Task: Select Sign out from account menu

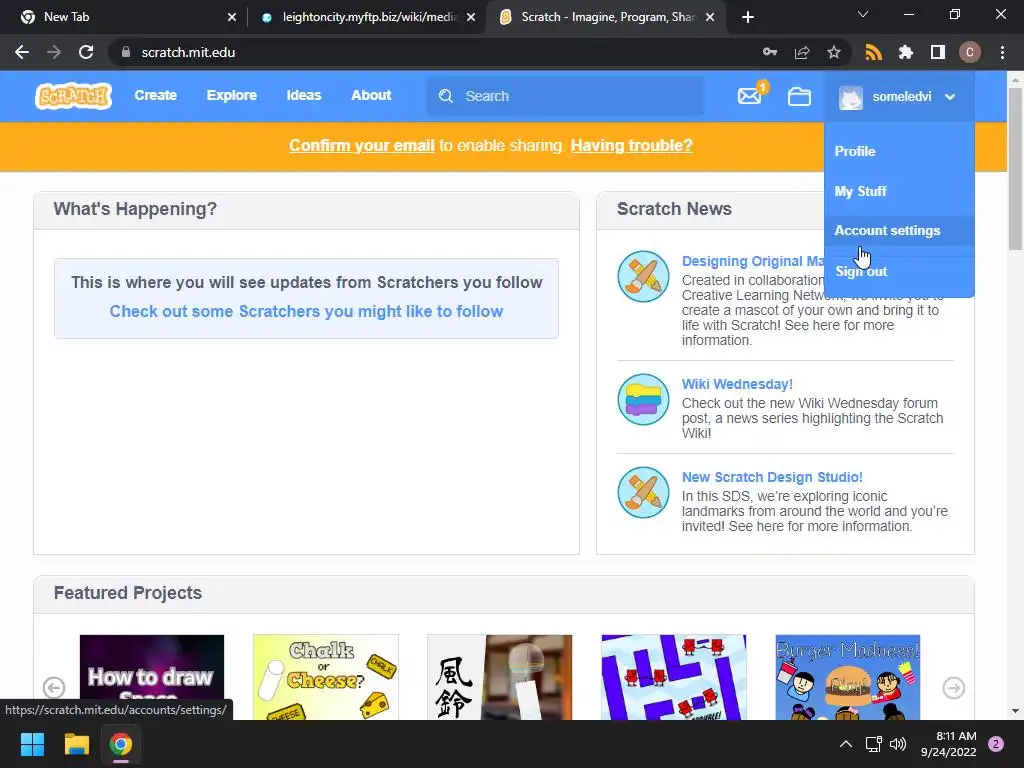Action: pos(861,272)
